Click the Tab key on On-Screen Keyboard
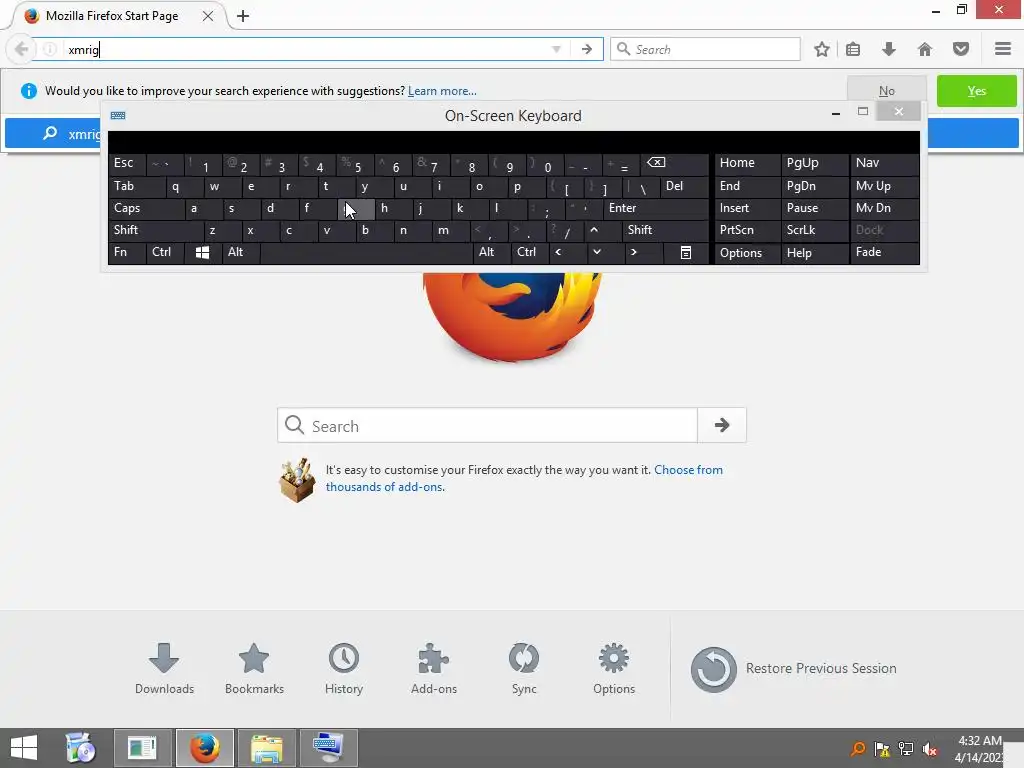 click(x=136, y=186)
